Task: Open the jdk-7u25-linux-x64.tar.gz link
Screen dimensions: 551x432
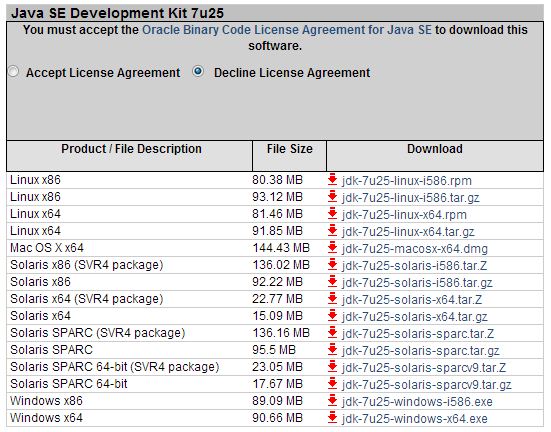Action: (408, 232)
